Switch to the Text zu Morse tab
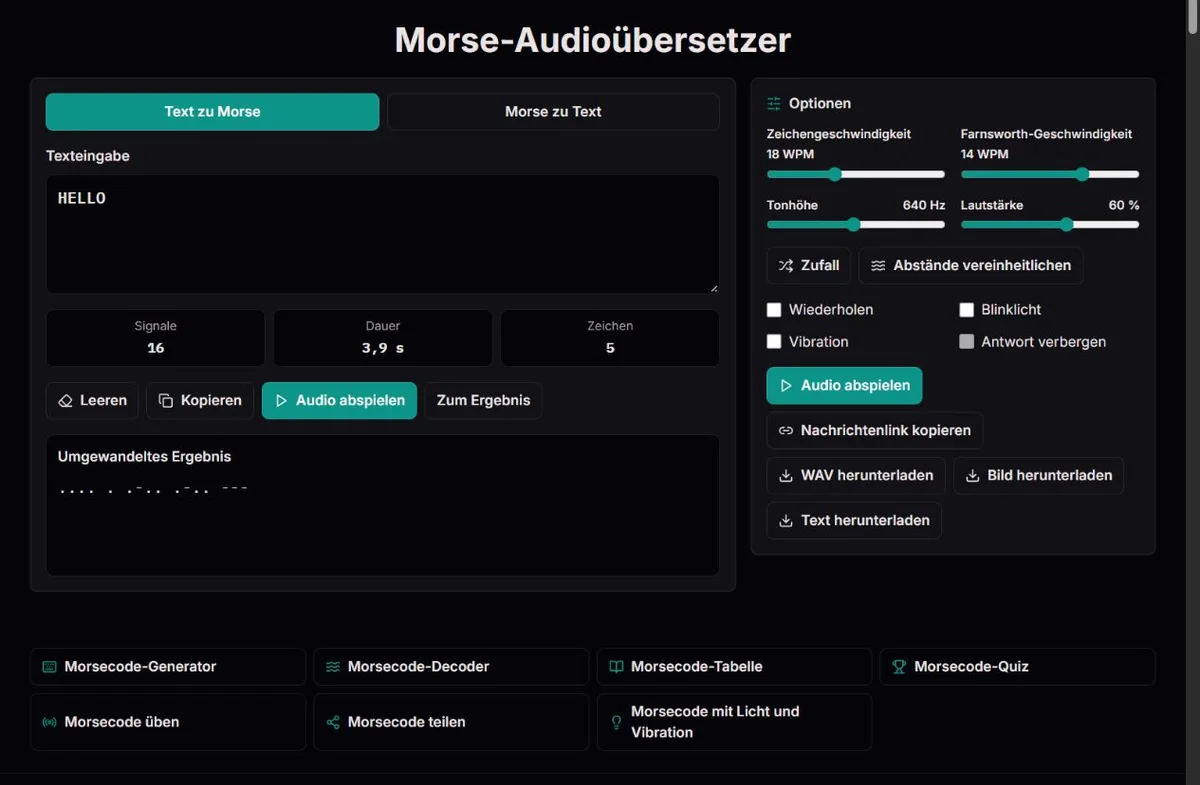 [212, 112]
